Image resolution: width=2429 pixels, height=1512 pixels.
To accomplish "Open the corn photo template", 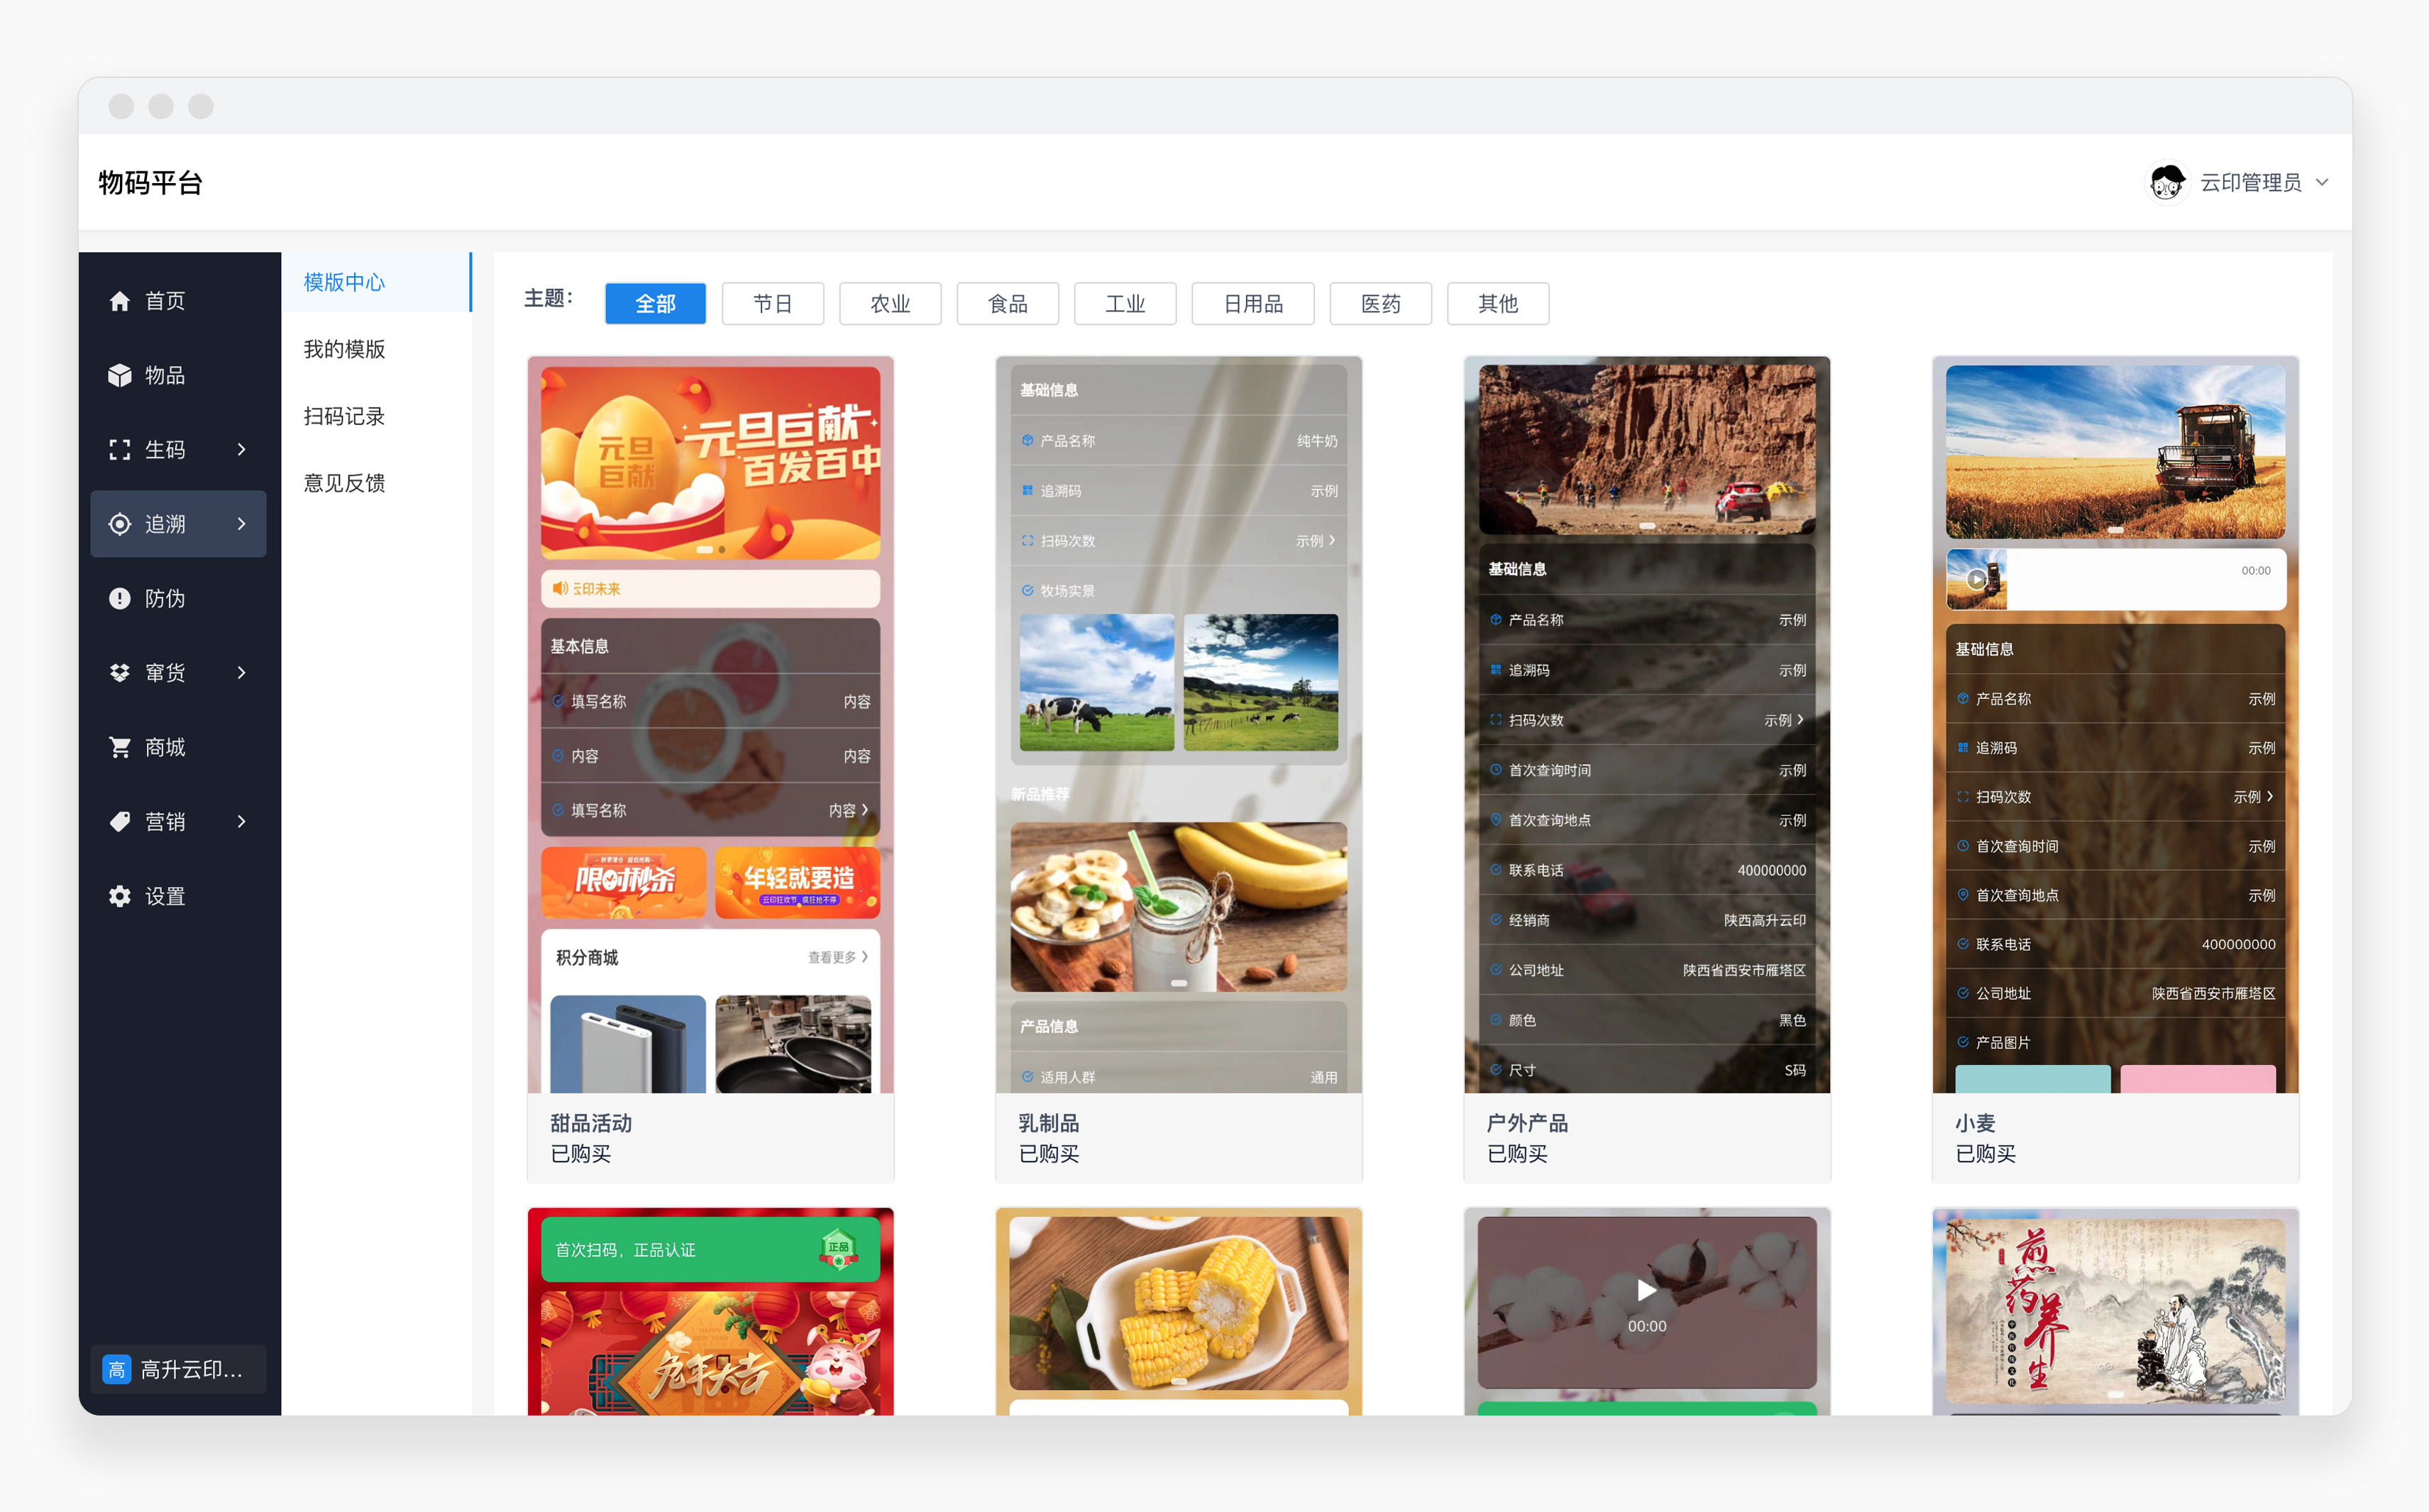I will coord(1178,1311).
